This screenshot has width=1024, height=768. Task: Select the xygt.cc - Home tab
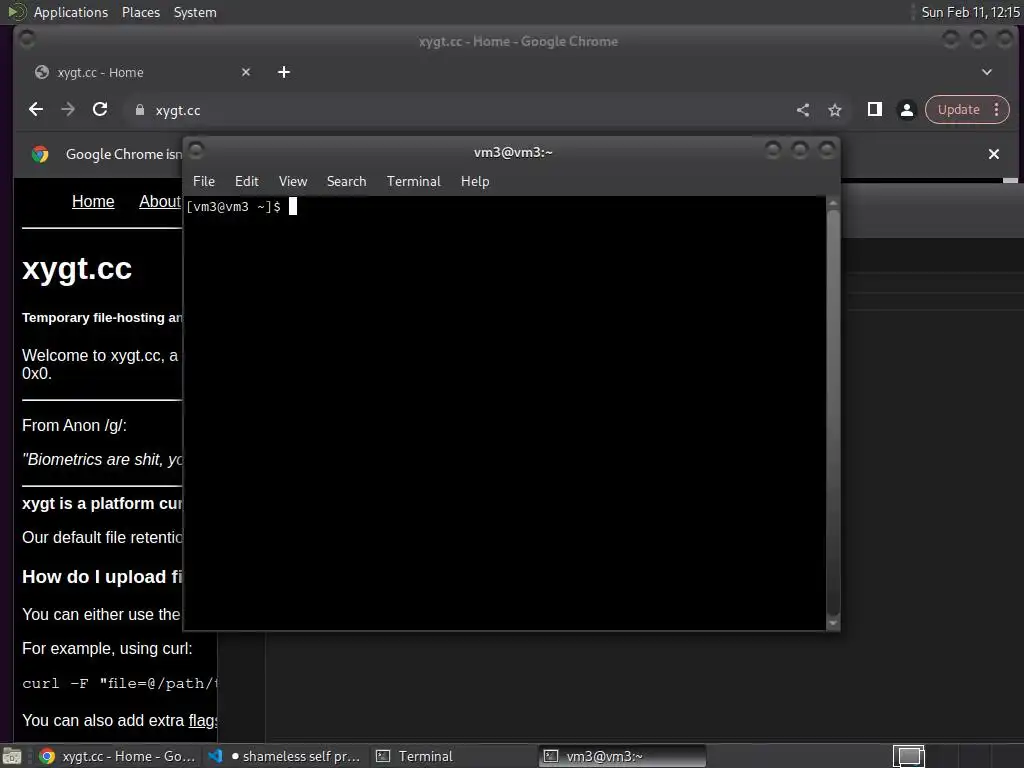(x=137, y=72)
